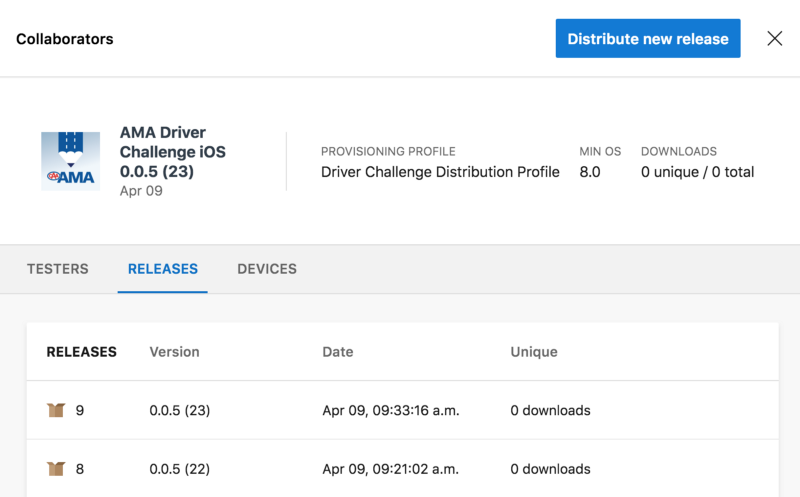Image resolution: width=800 pixels, height=497 pixels.
Task: Click the 0 unique / 0 total downloads value
Action: (697, 172)
